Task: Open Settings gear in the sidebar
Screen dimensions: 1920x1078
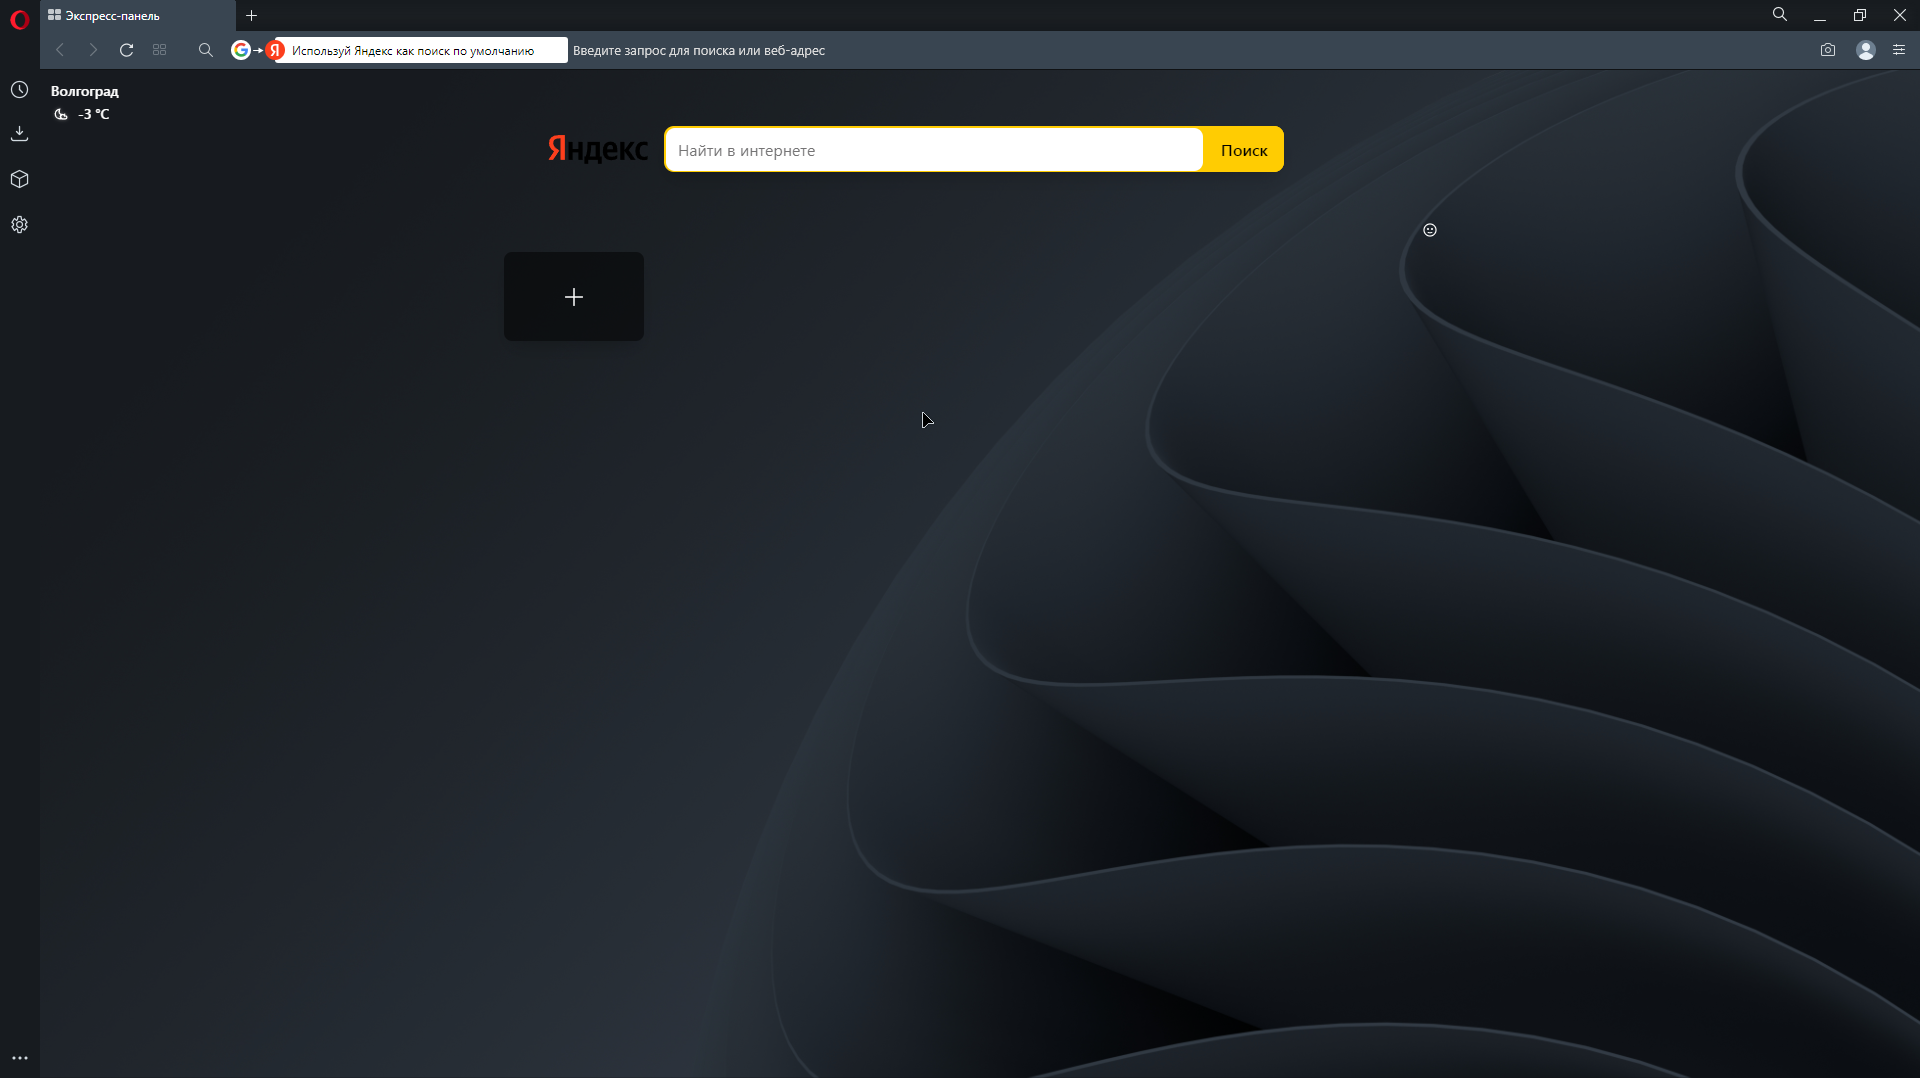Action: [x=19, y=225]
